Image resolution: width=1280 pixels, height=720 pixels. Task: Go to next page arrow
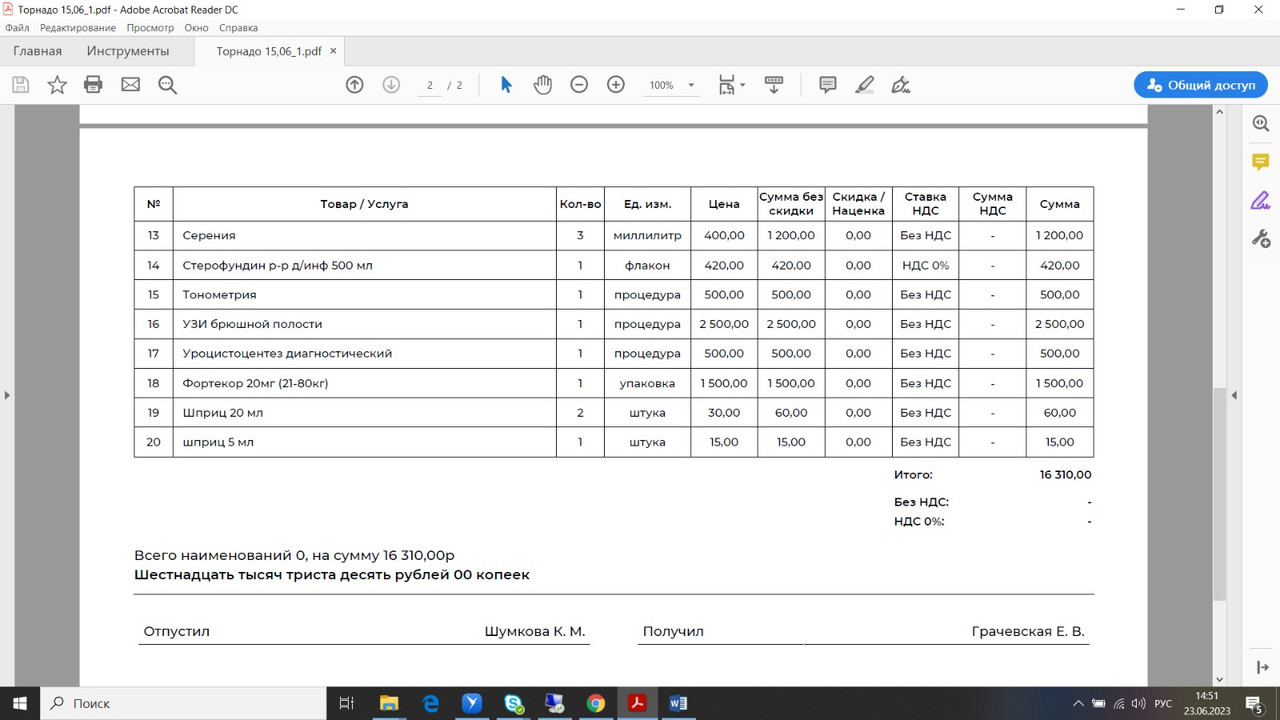[x=391, y=85]
